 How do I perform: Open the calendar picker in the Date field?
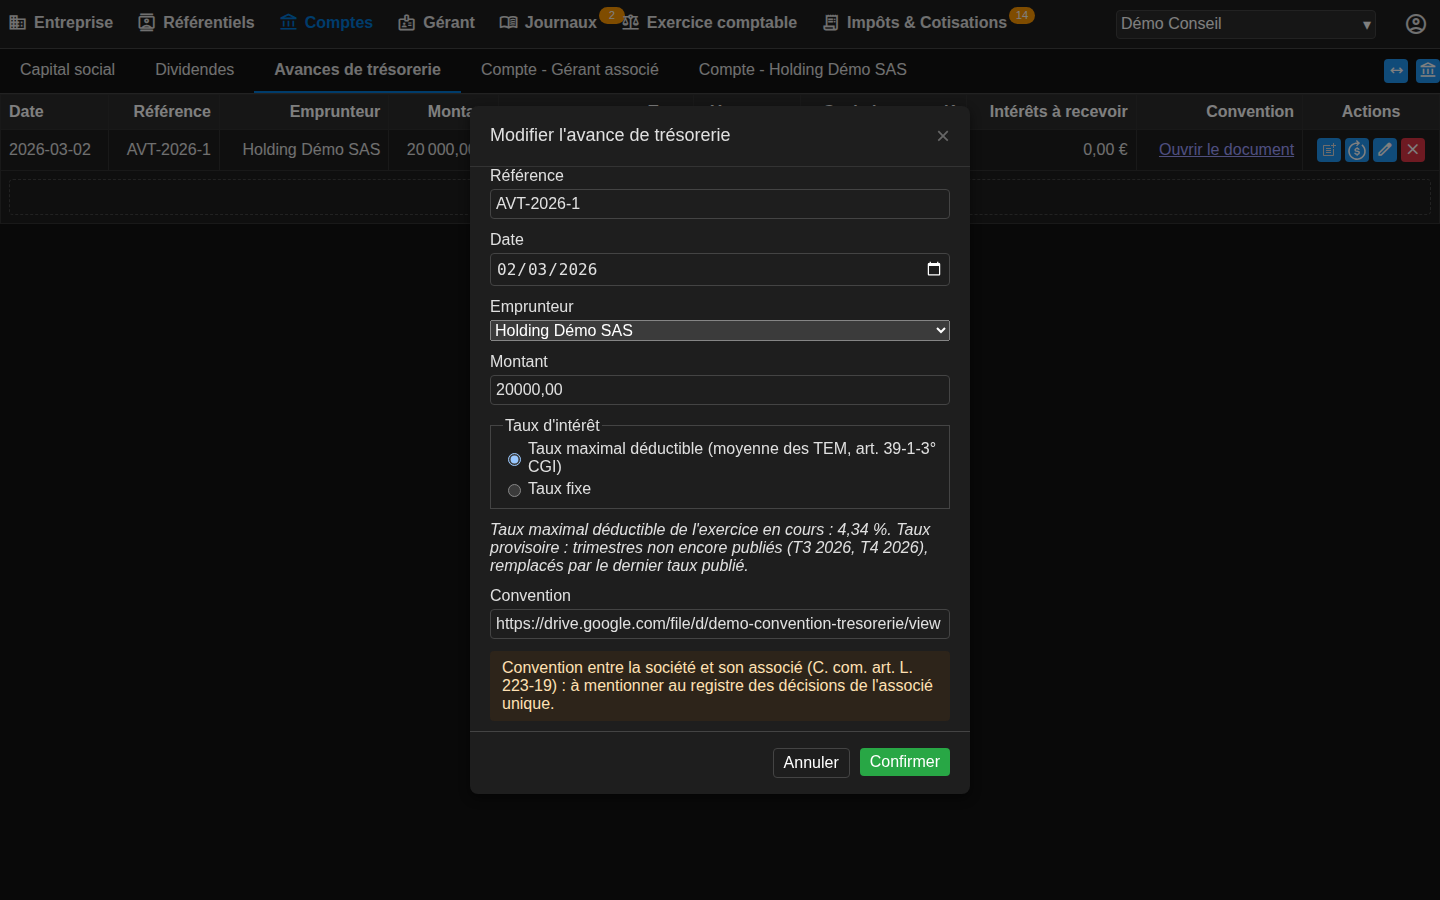pos(934,269)
